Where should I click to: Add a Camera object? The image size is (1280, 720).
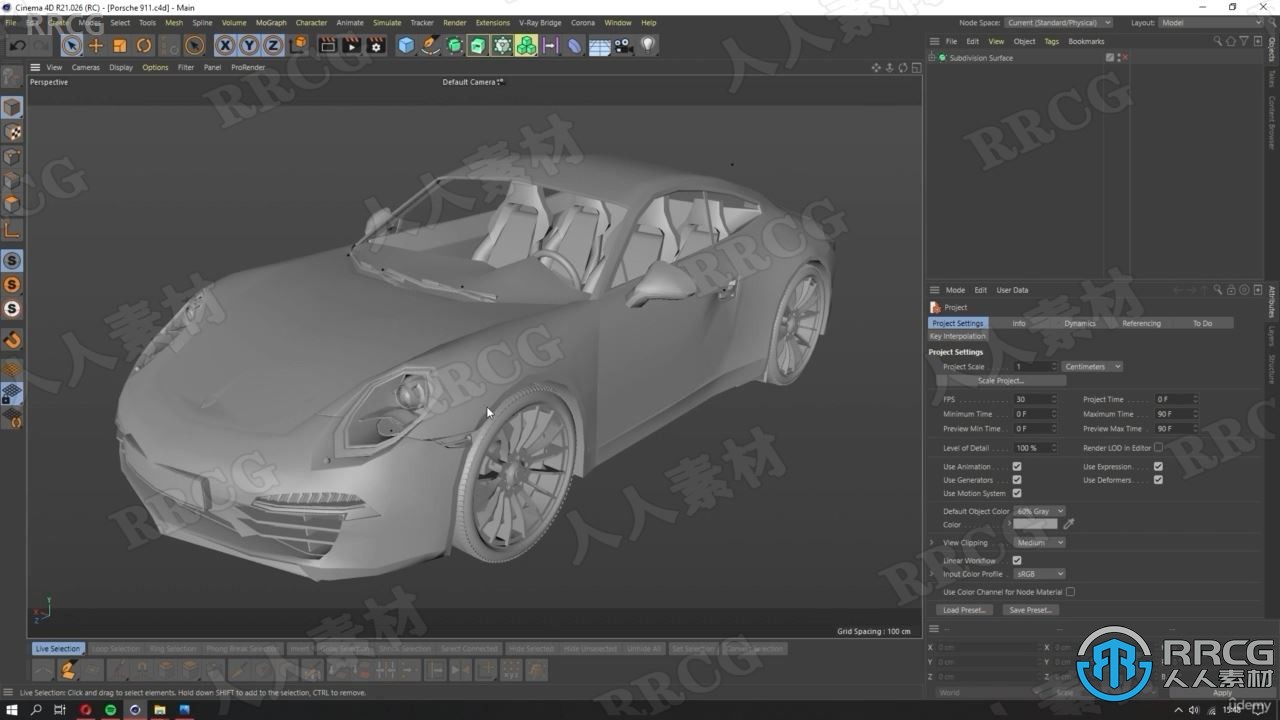point(623,45)
